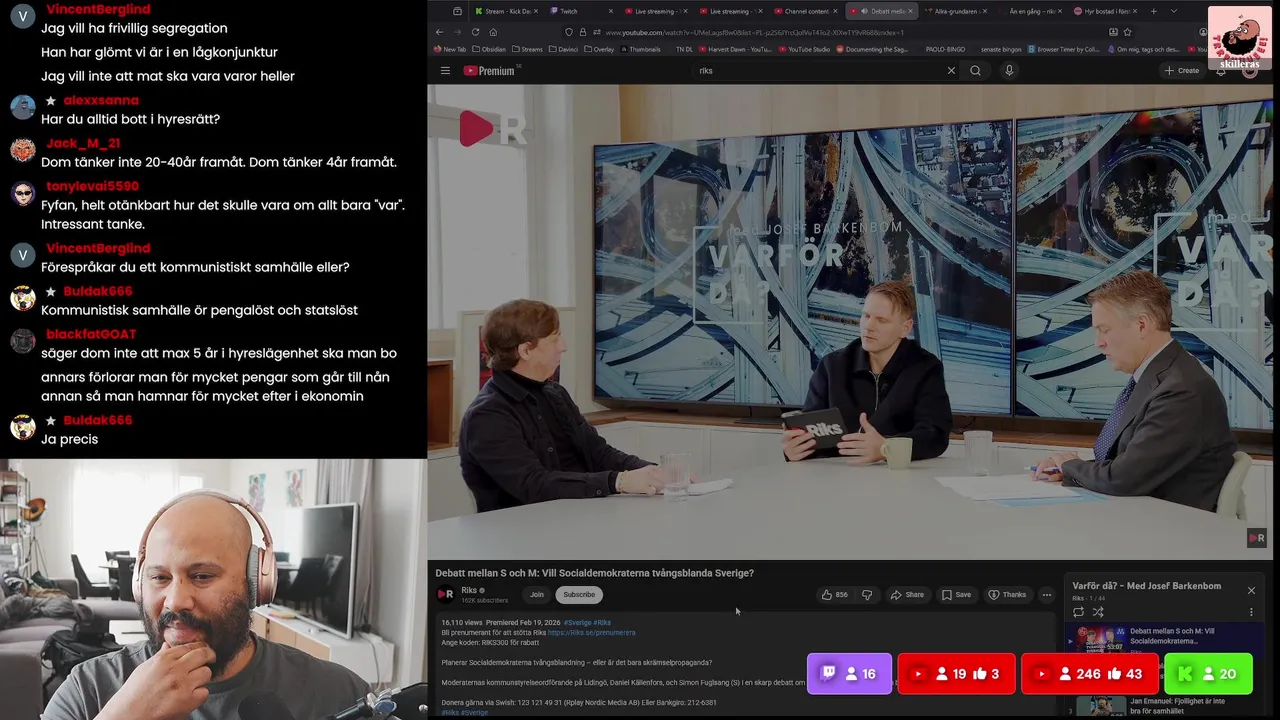Toggle loop for the playlist
1280x720 pixels.
pos(1078,612)
